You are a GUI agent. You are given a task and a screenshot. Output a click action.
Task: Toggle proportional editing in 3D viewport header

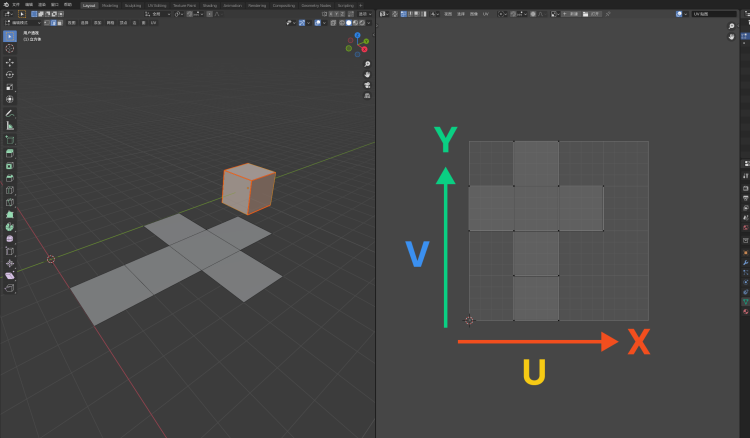point(210,14)
